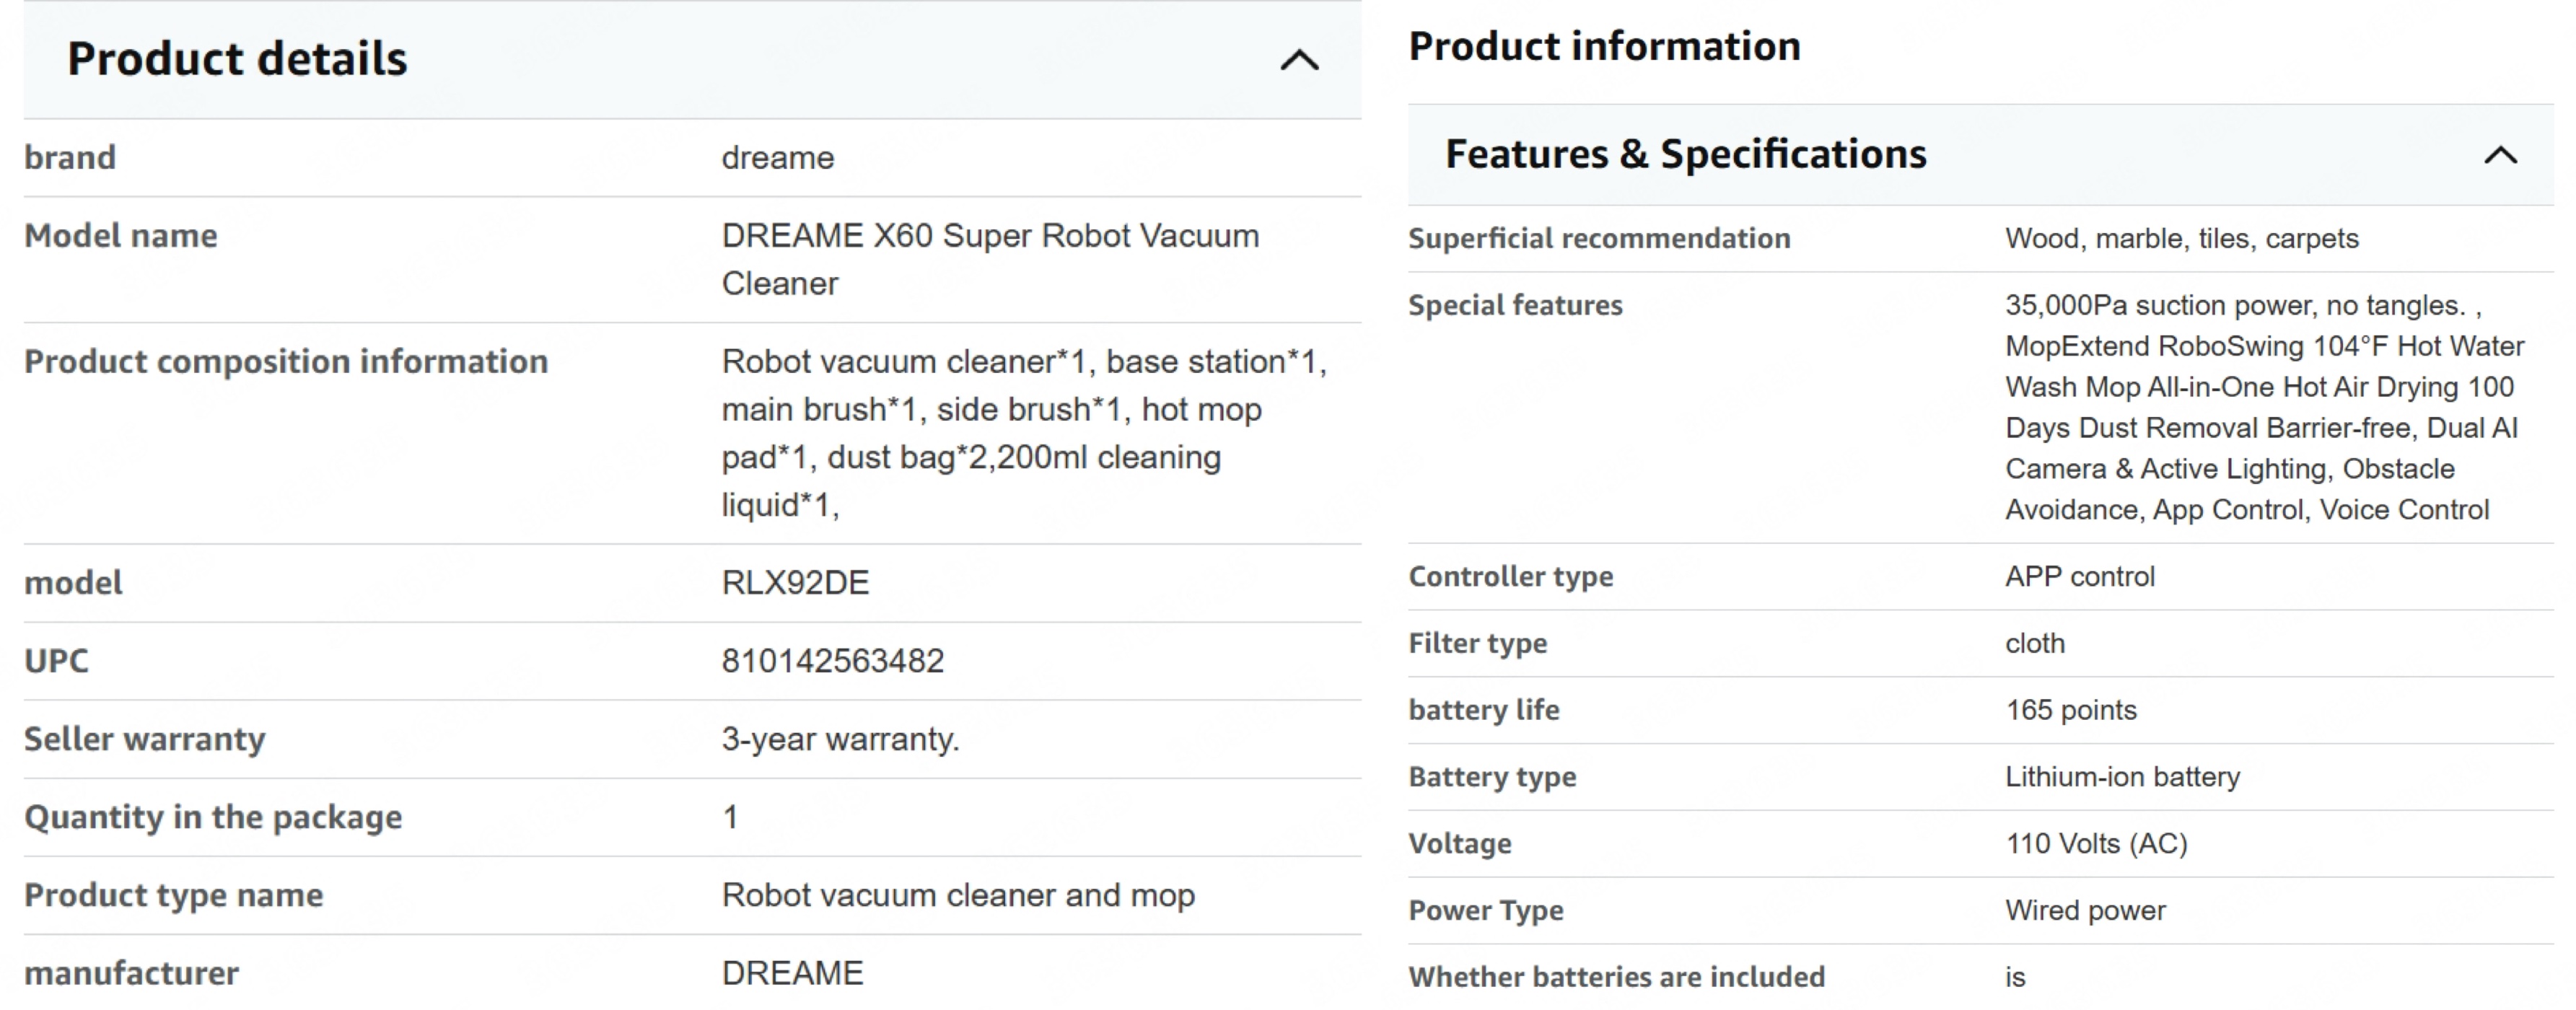Select the UPC number 810142563482
The image size is (2576, 1010).
[x=833, y=661]
